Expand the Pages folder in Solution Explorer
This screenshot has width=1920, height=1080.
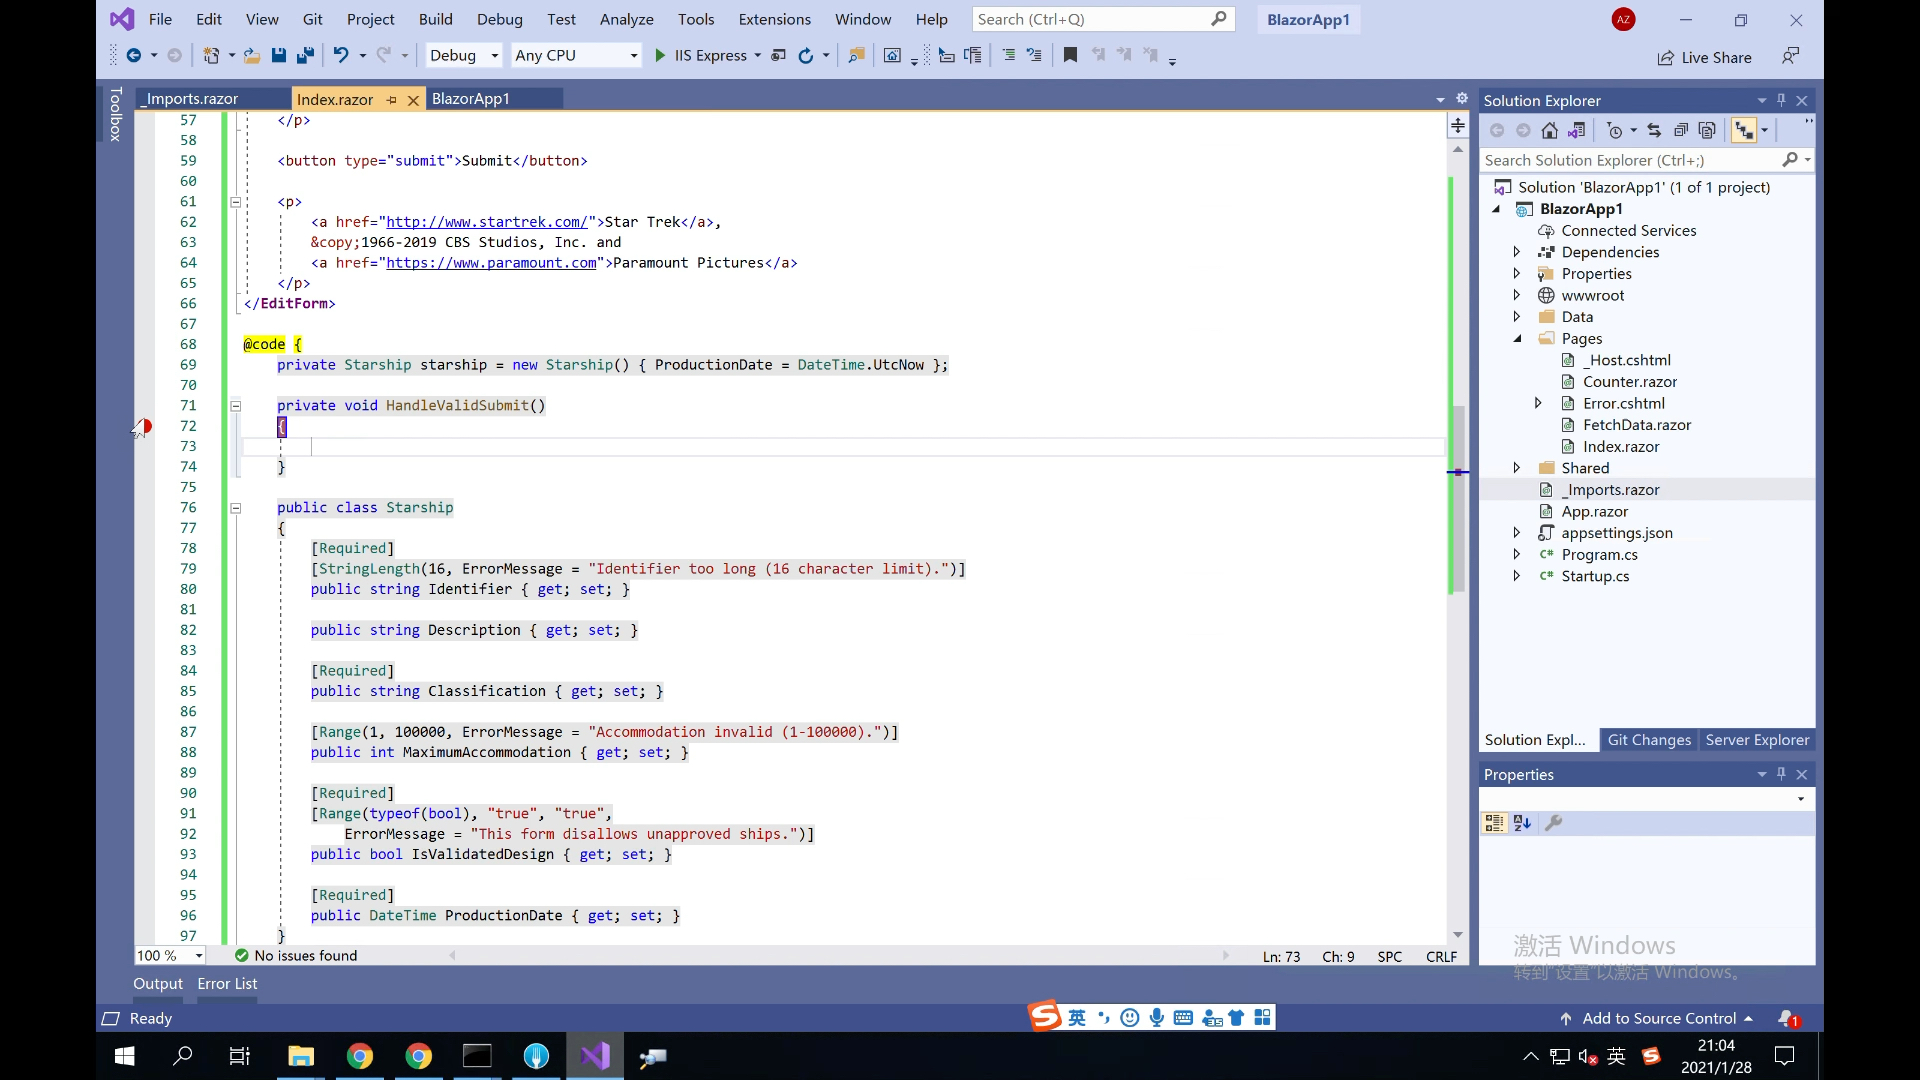click(x=1516, y=338)
